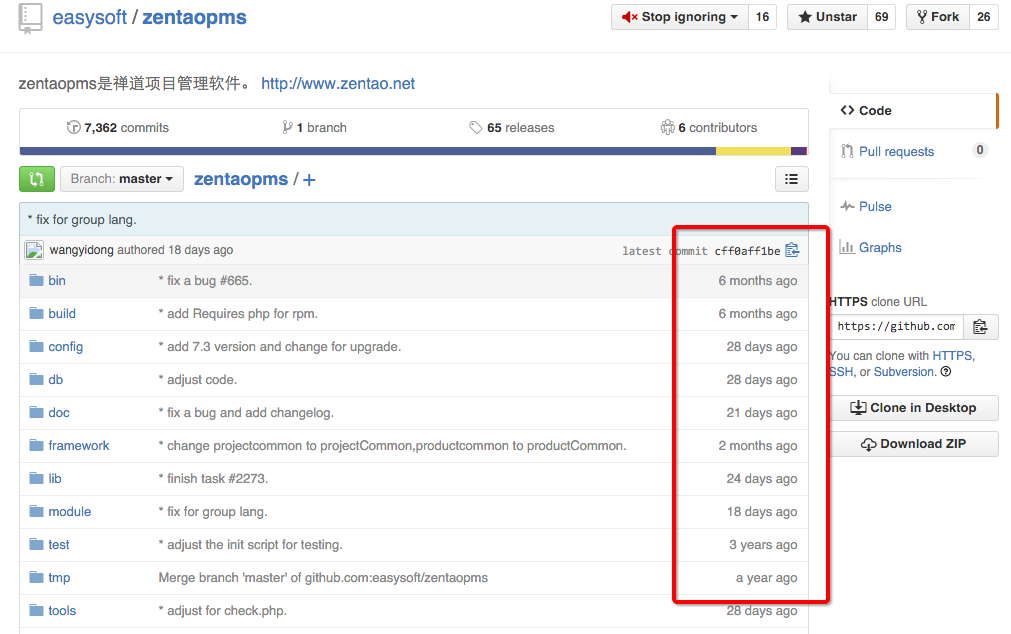
Task: Open the Stop ignoring watch dropdown
Action: coord(680,17)
